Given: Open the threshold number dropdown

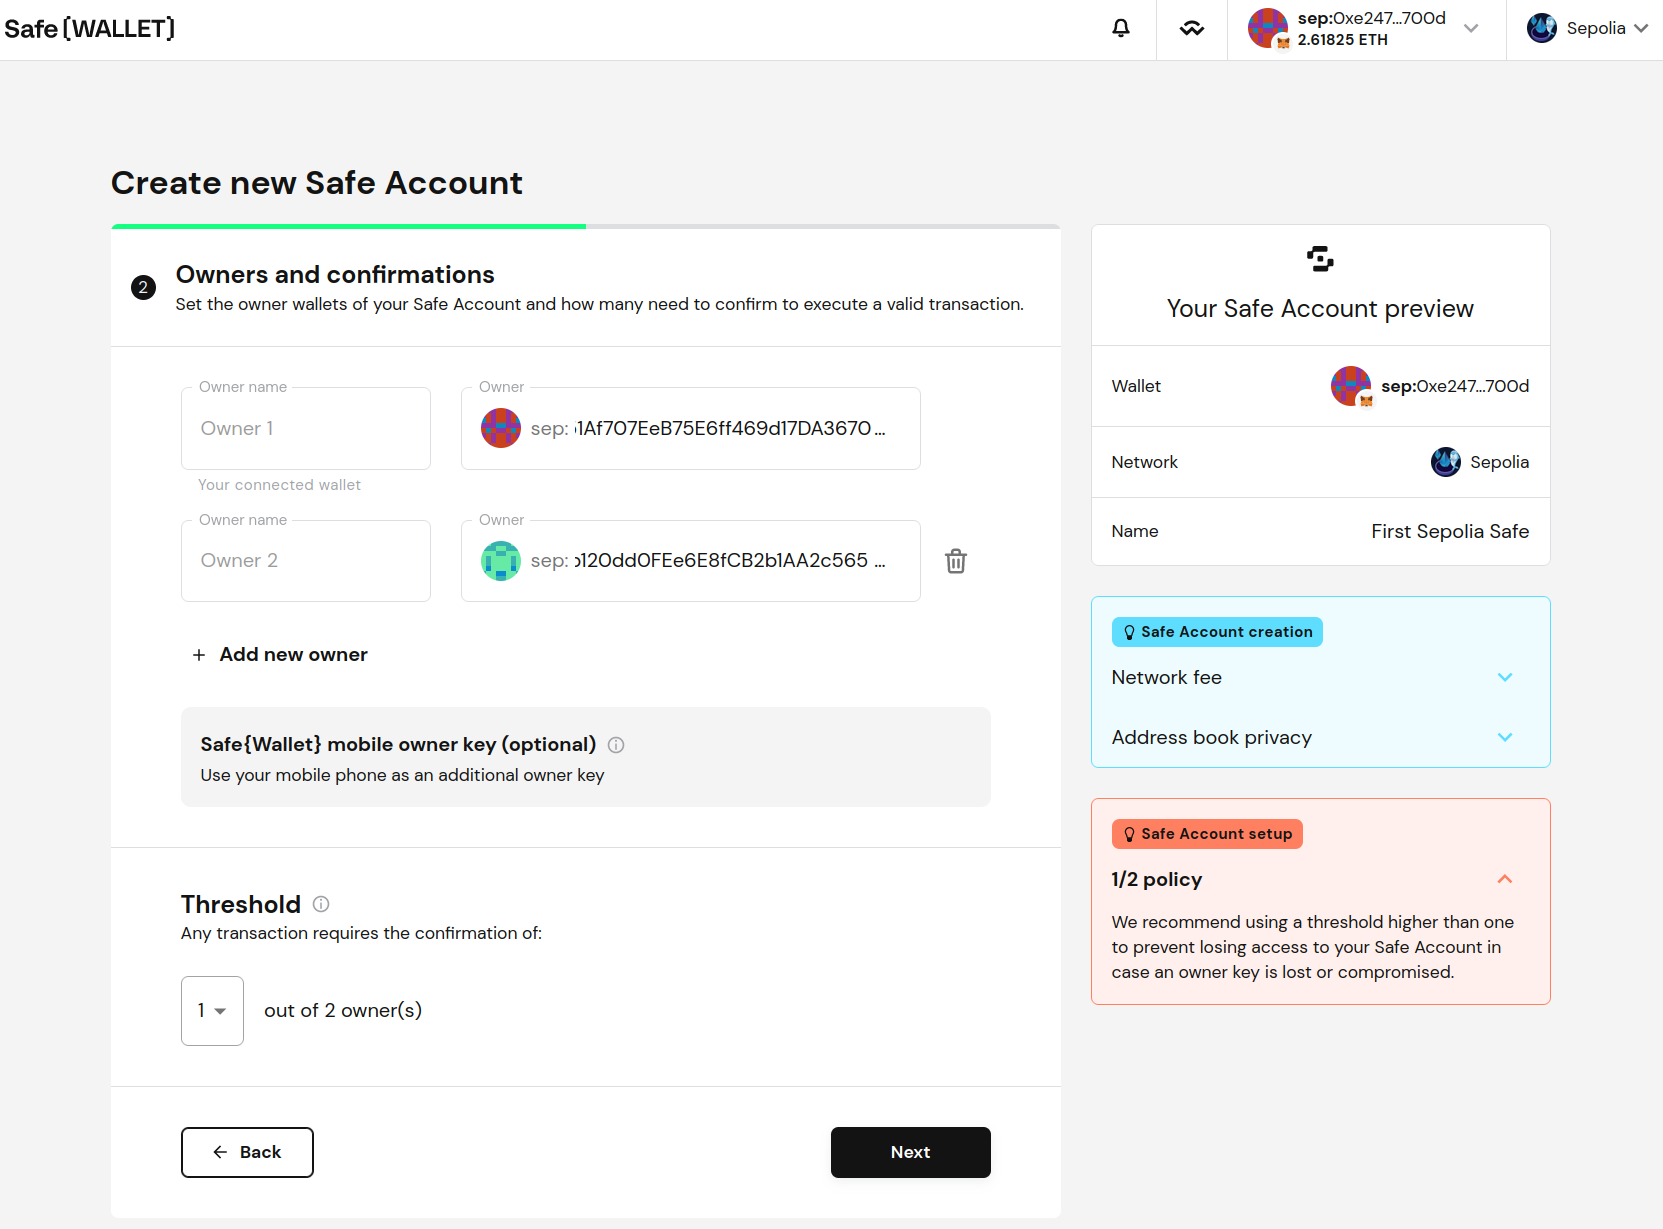Looking at the screenshot, I should [212, 1011].
